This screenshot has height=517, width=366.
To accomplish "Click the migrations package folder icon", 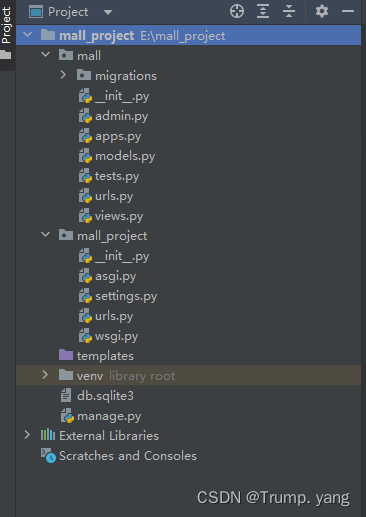I will pos(84,75).
